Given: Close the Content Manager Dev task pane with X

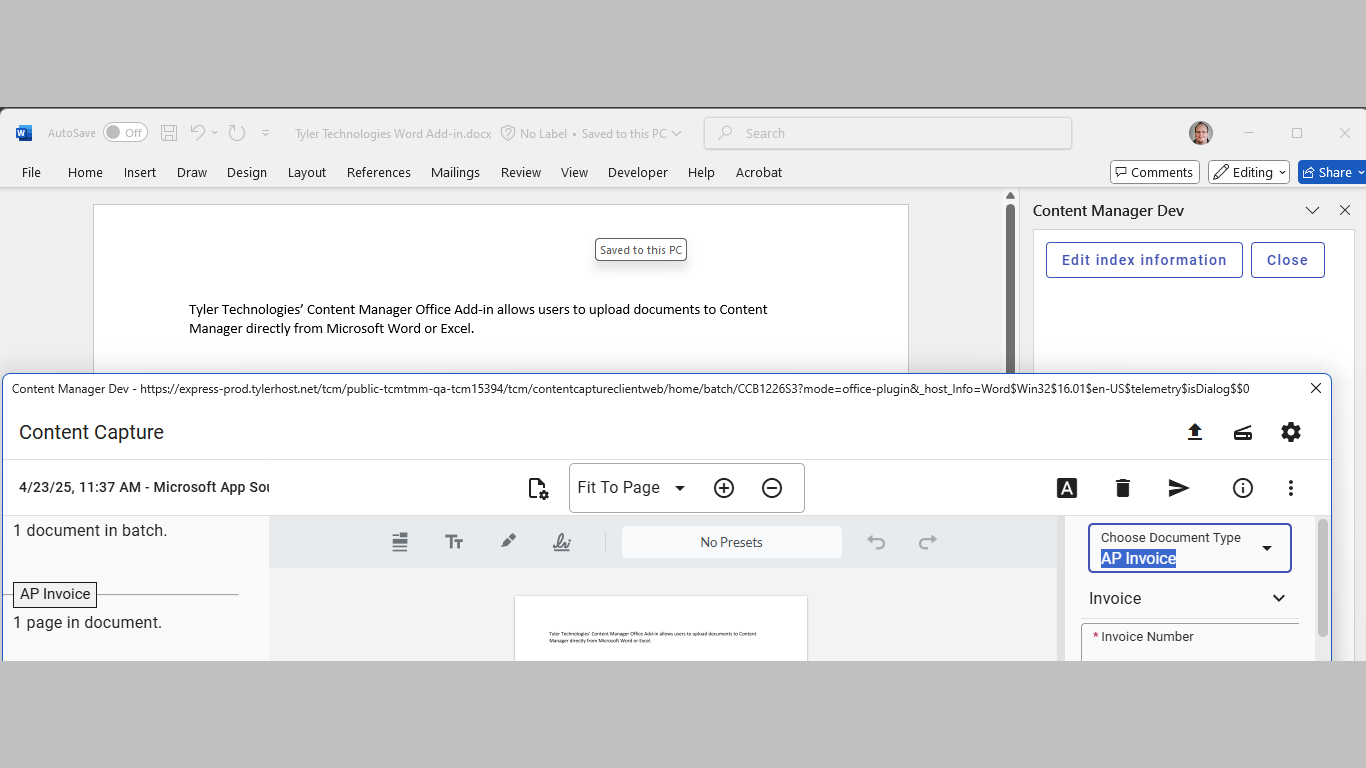Looking at the screenshot, I should click(1345, 210).
